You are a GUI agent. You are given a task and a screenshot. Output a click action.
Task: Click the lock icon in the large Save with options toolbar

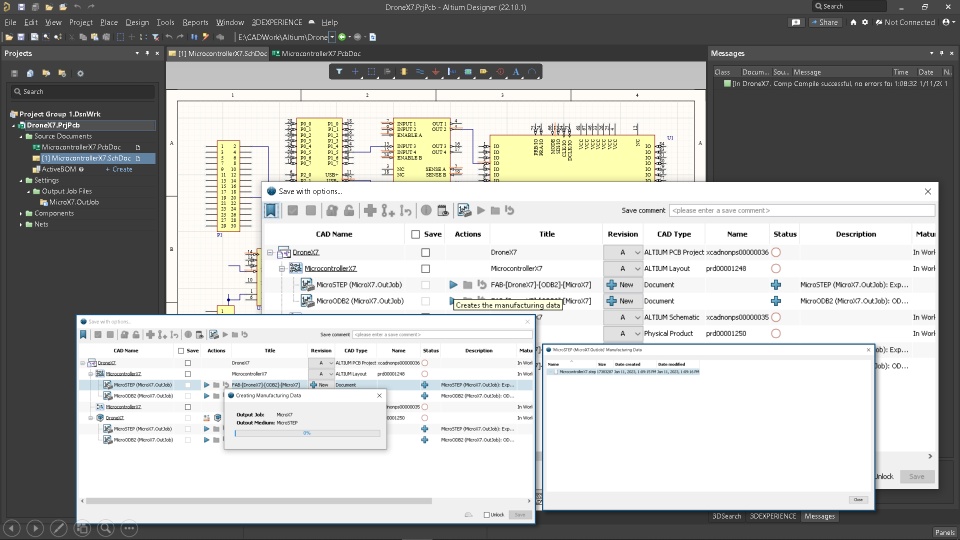(x=332, y=211)
